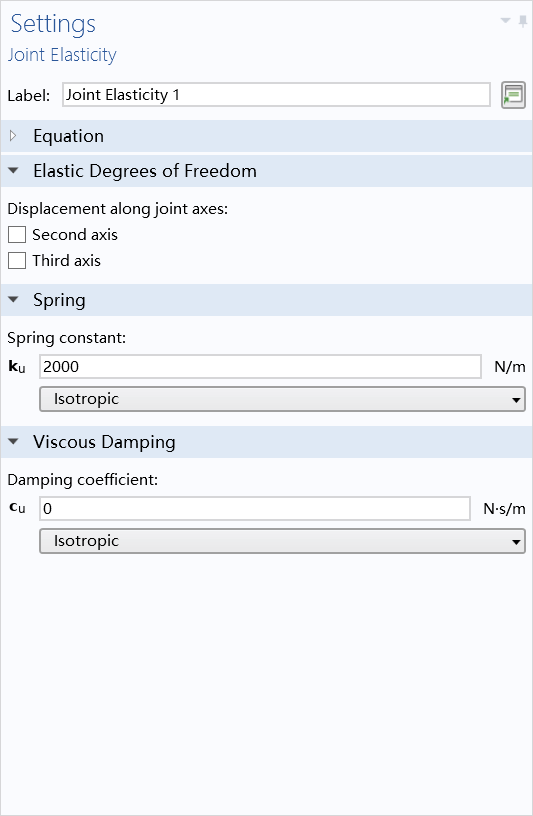
Task: Enable the Third axis checkbox
Action: click(x=17, y=260)
